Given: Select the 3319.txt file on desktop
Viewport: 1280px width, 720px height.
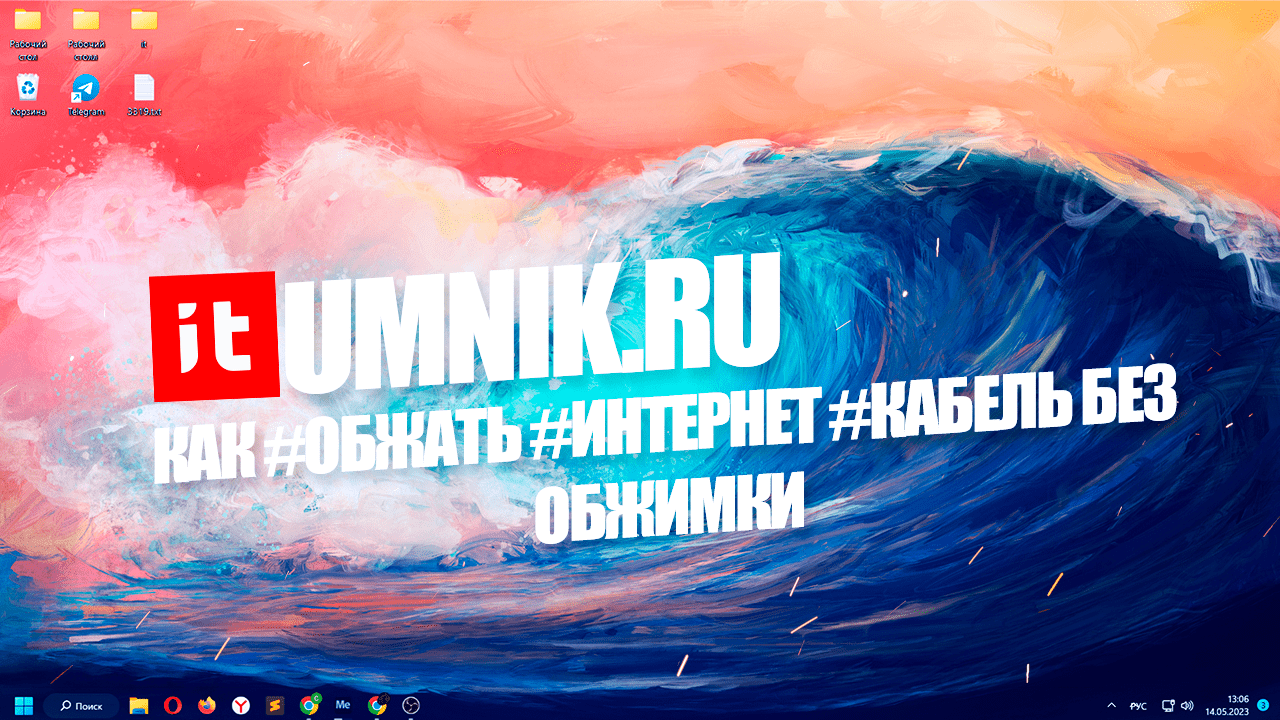Looking at the screenshot, I should coord(144,95).
